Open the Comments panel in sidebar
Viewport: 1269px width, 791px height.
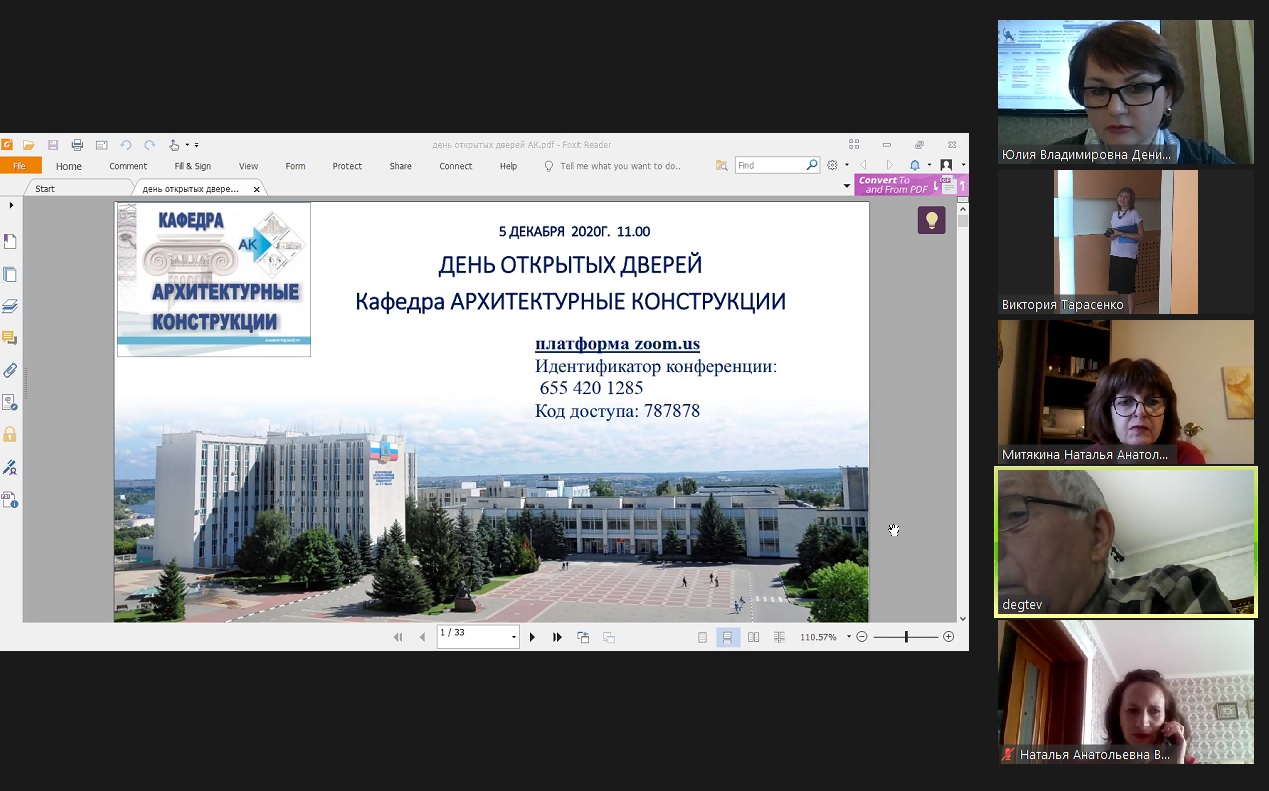tap(10, 338)
